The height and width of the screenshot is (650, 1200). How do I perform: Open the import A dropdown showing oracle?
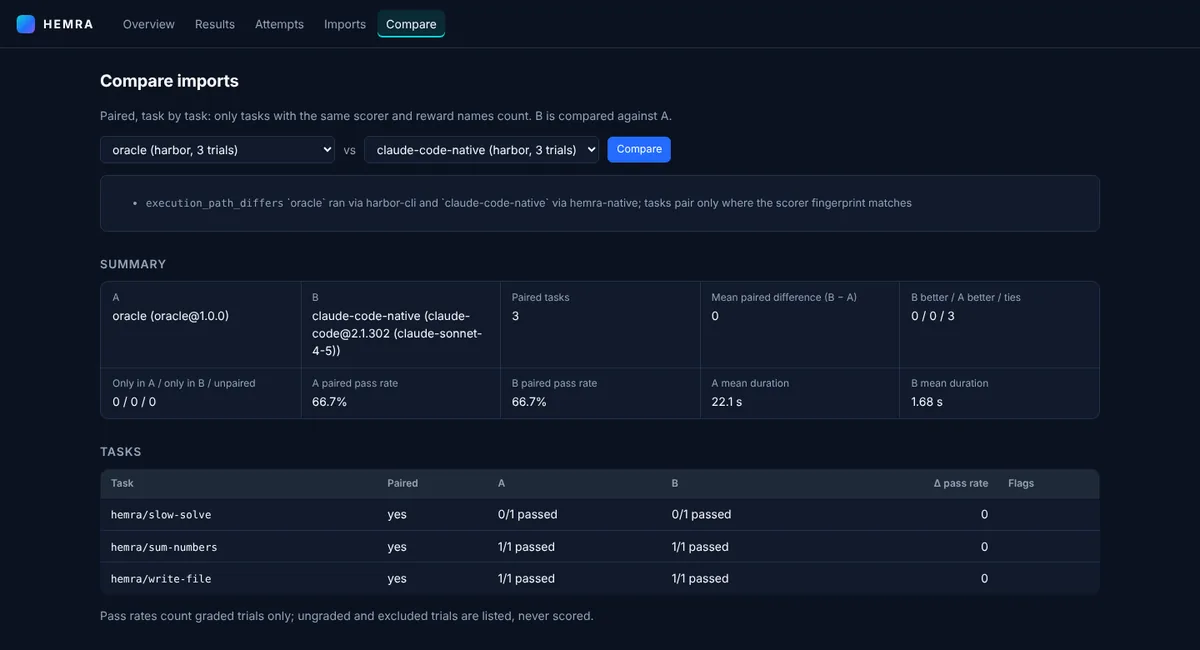[x=217, y=150]
